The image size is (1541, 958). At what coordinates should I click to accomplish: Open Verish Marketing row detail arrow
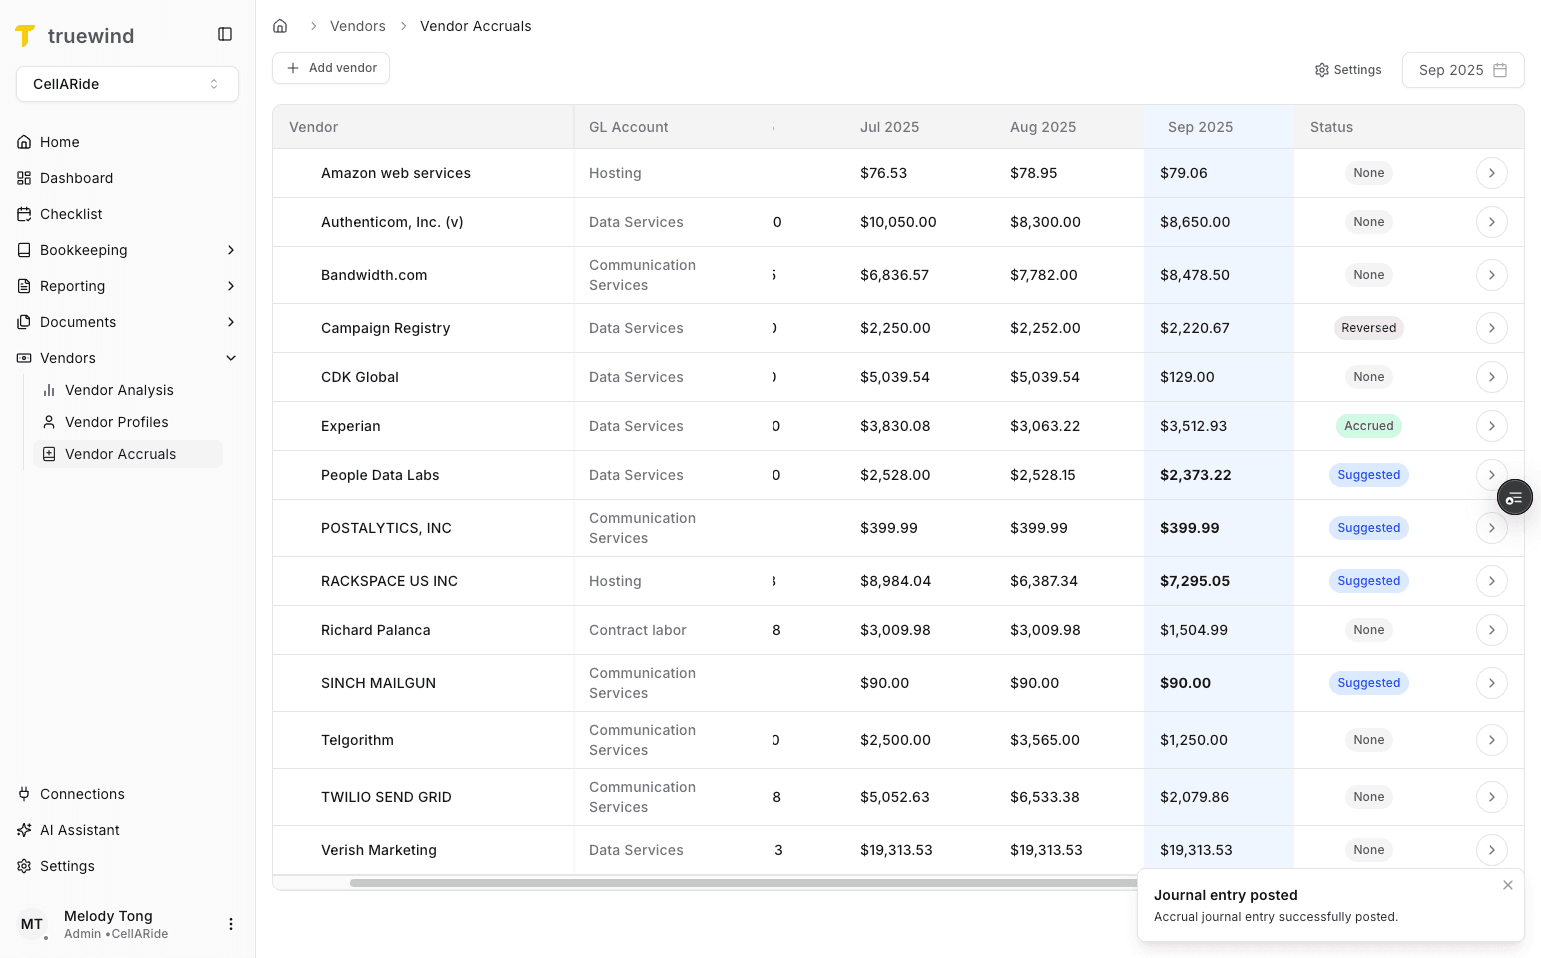1491,850
